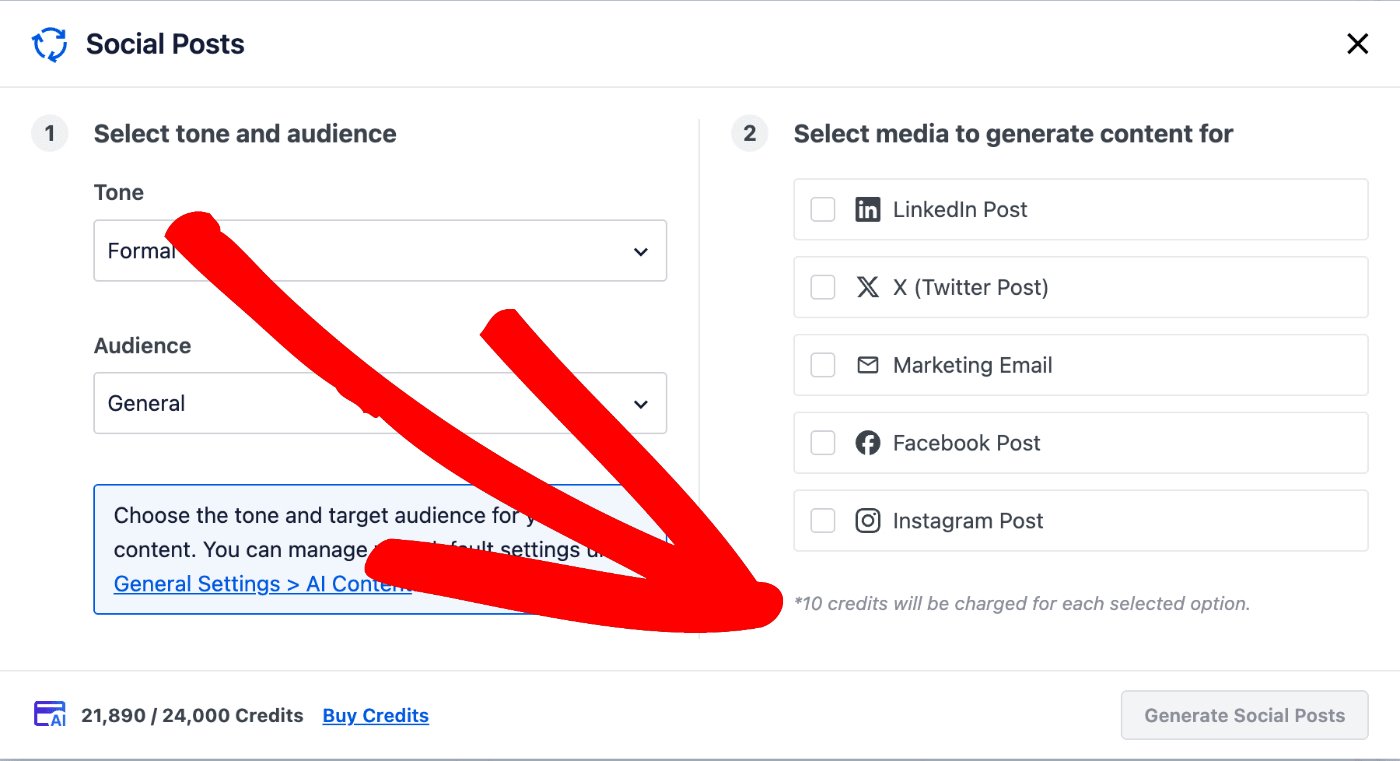The width and height of the screenshot is (1400, 761).
Task: Select the Facebook Post checkbox
Action: click(822, 443)
